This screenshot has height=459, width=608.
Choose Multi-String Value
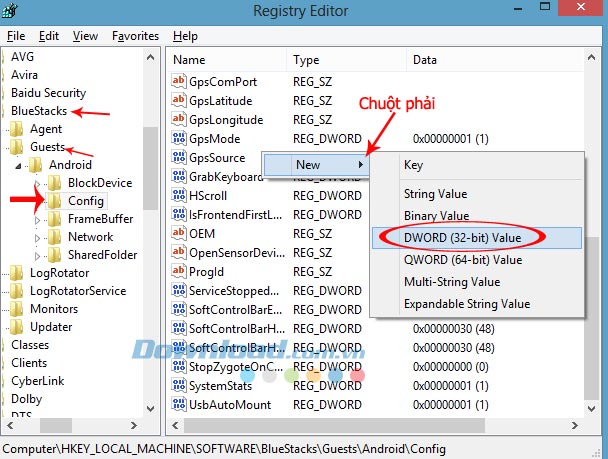(477, 282)
